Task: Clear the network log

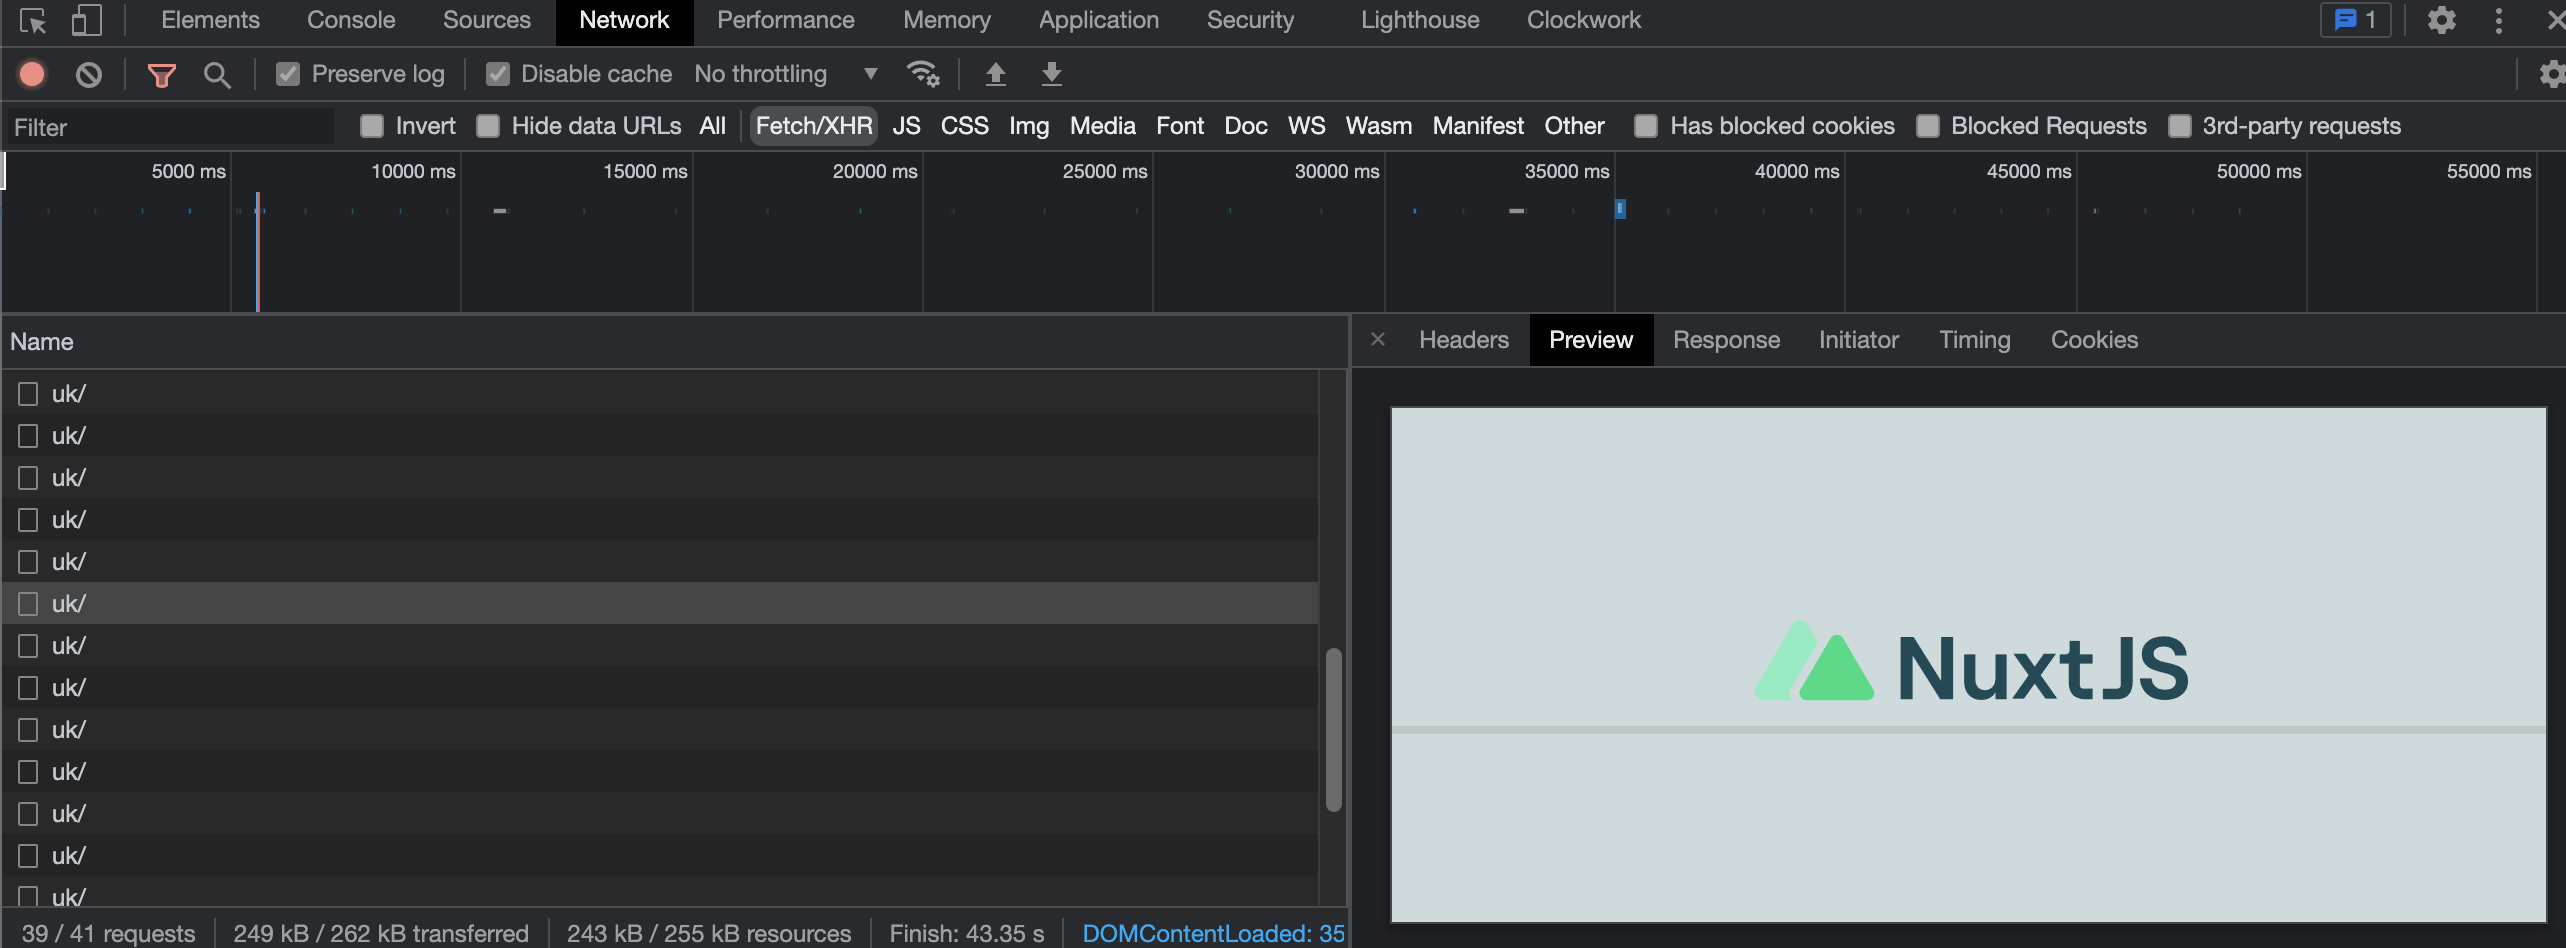Action: click(x=89, y=74)
